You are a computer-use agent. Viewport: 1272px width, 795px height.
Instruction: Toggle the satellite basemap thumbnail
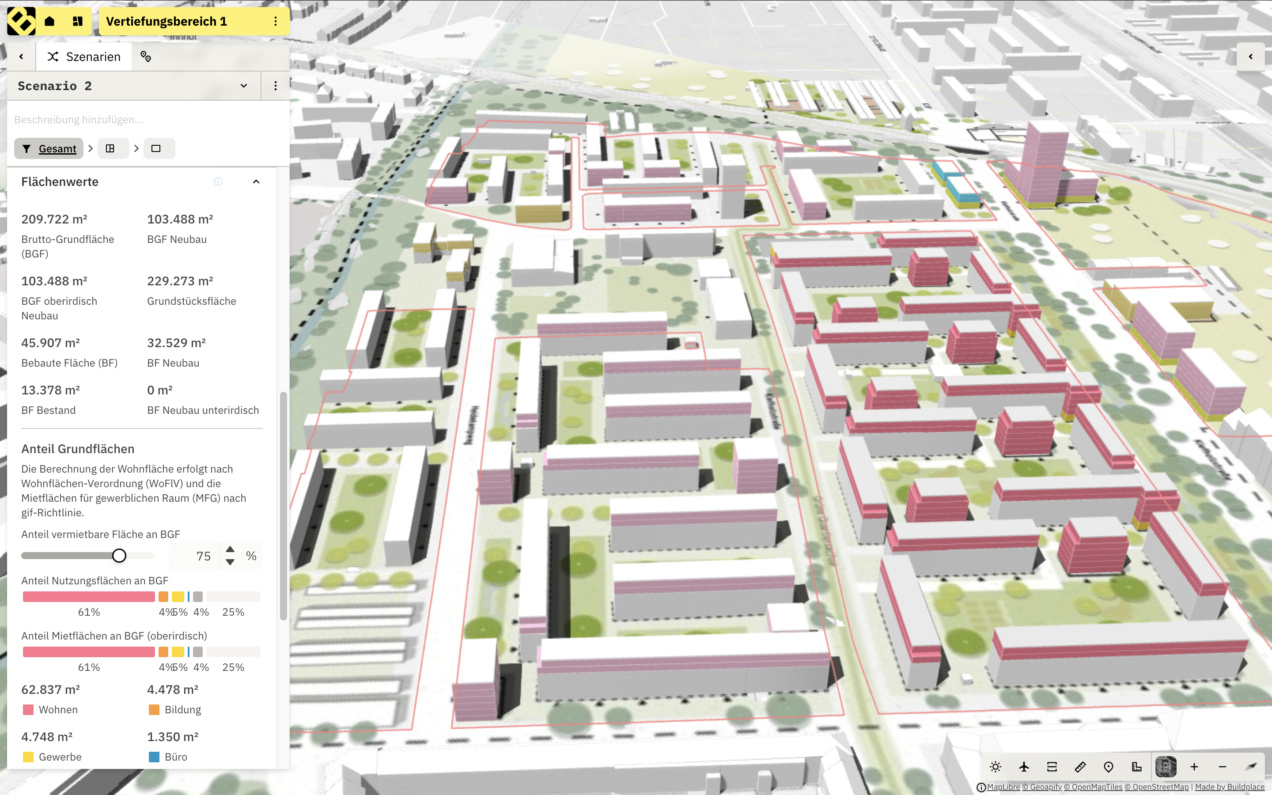[x=1165, y=767]
